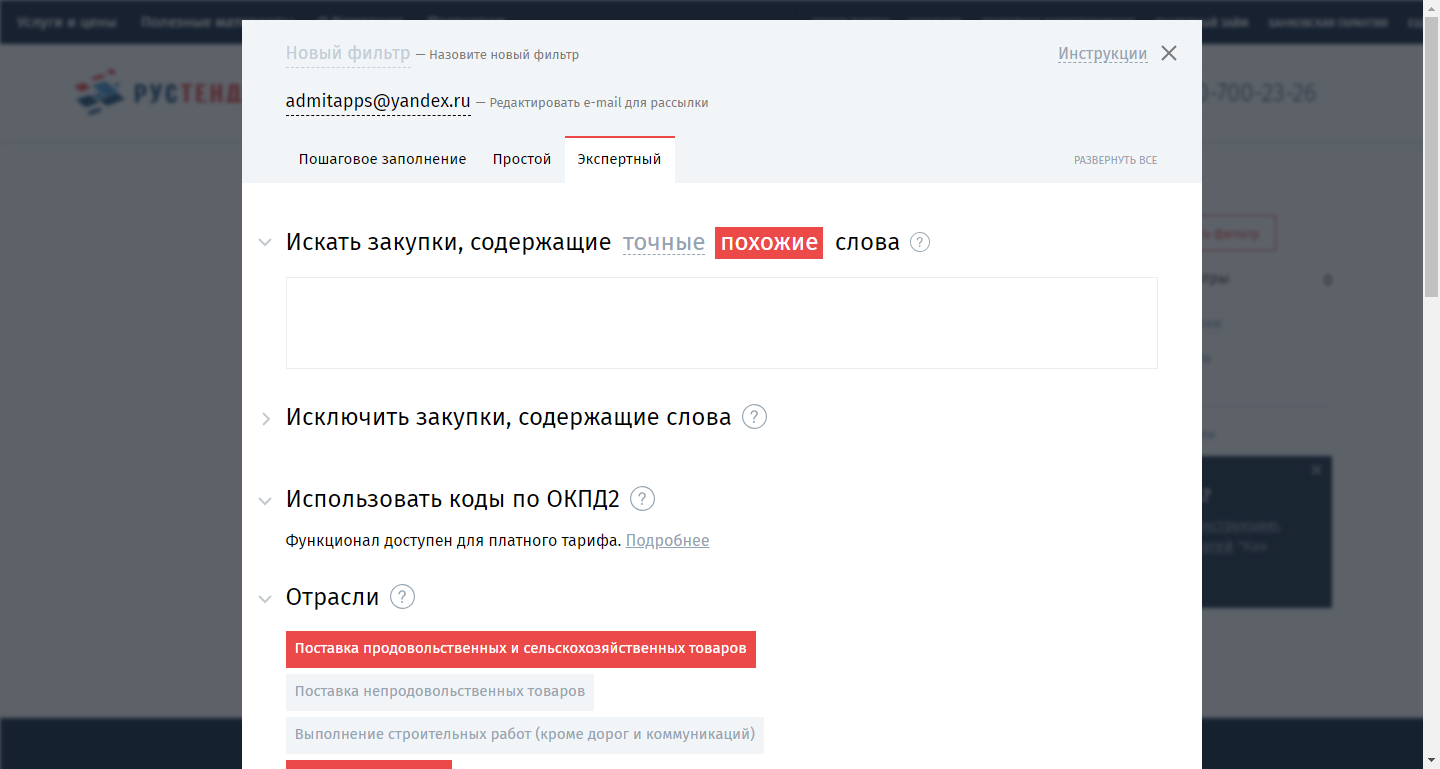Select Поставка непродовольственных товаров industry
Screen dimensions: 1440x769
pos(440,692)
